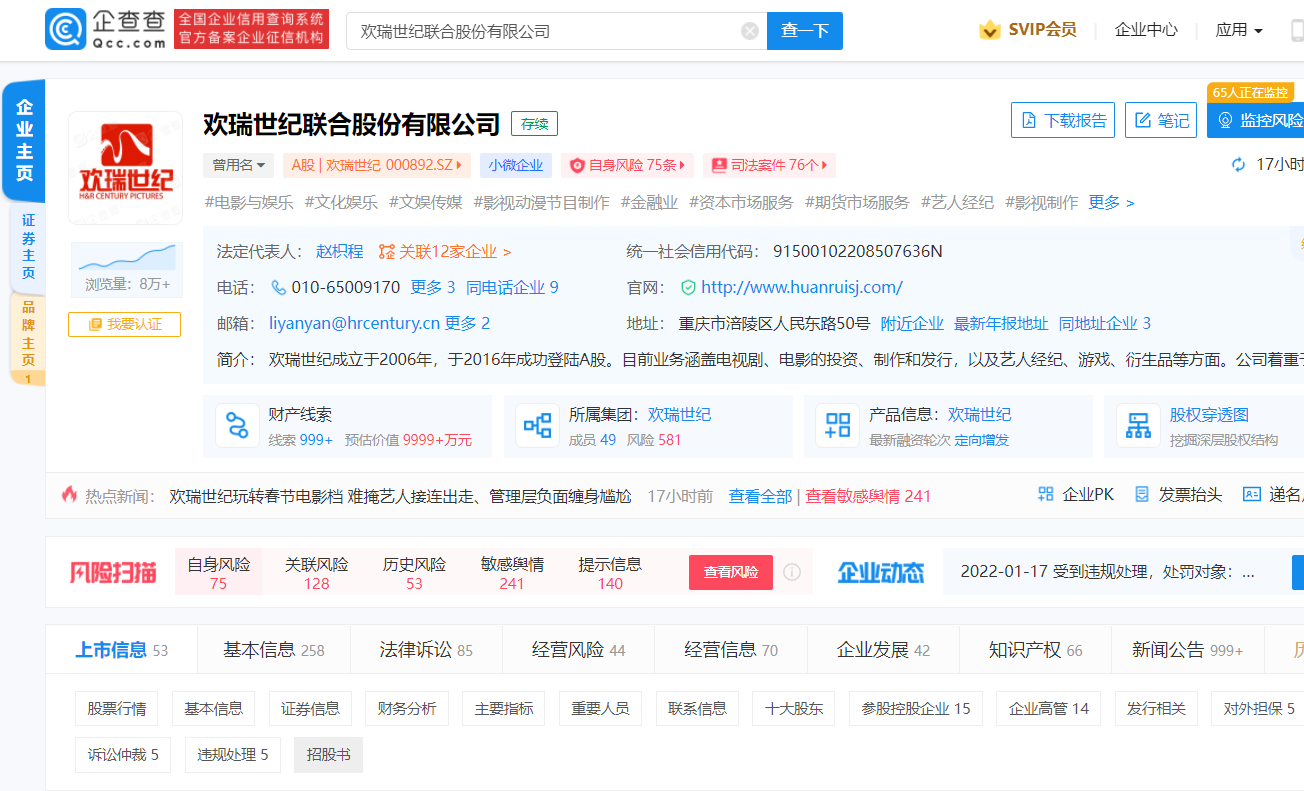Open 笔记 notes button
Screen dimensions: 1304x791
(1161, 120)
